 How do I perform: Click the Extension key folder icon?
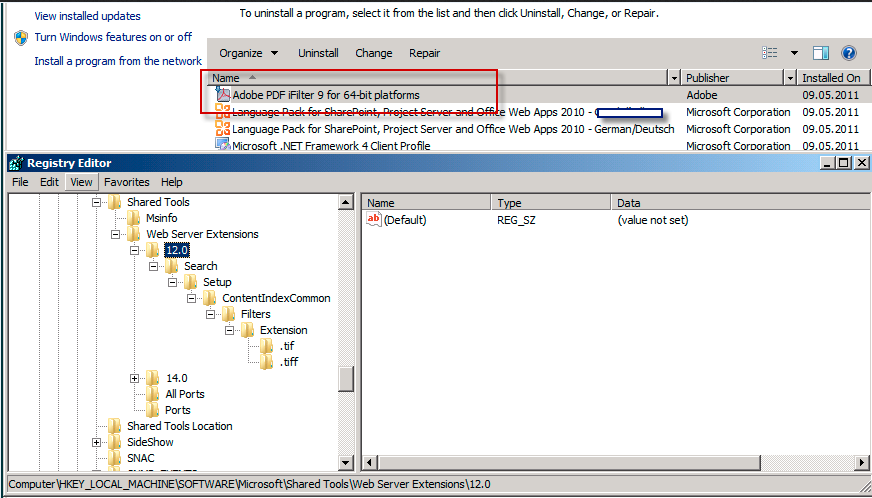(x=247, y=330)
